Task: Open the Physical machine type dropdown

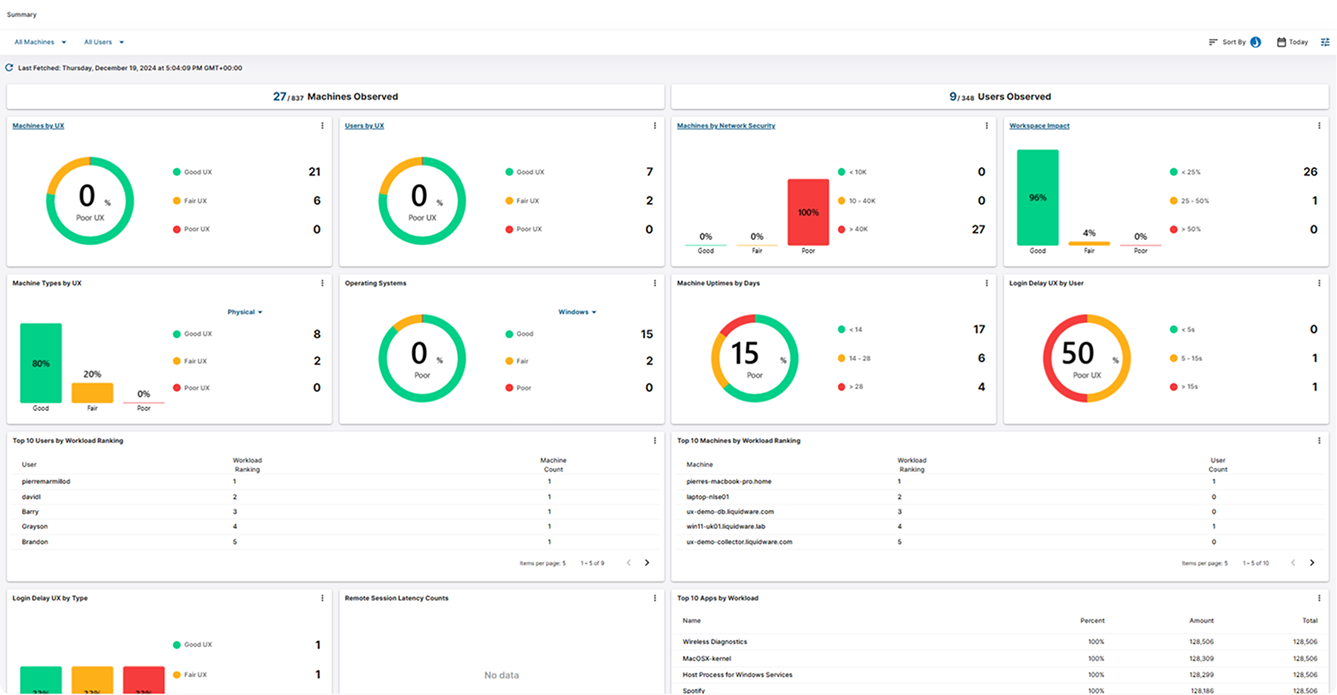Action: click(245, 312)
